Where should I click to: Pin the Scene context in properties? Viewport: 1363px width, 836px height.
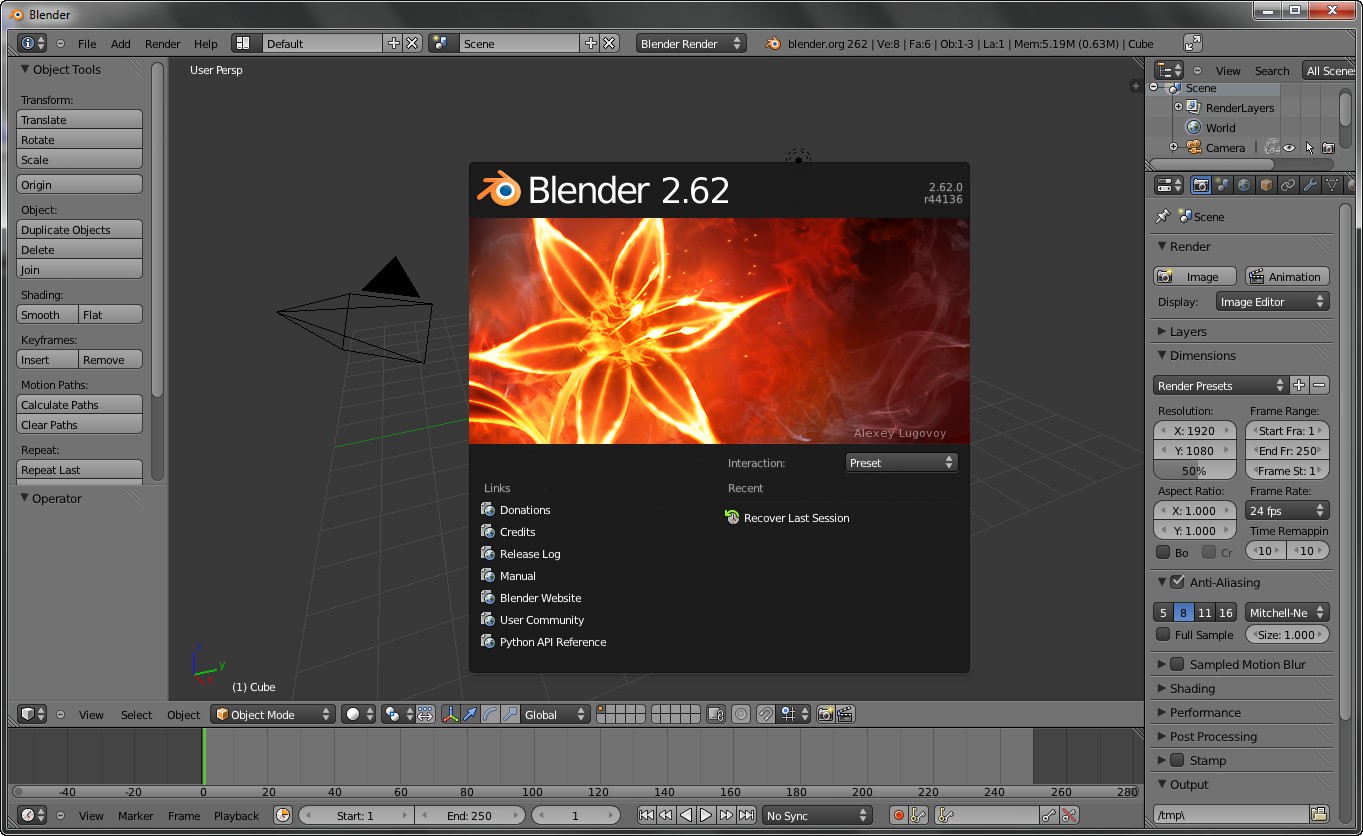(1162, 216)
